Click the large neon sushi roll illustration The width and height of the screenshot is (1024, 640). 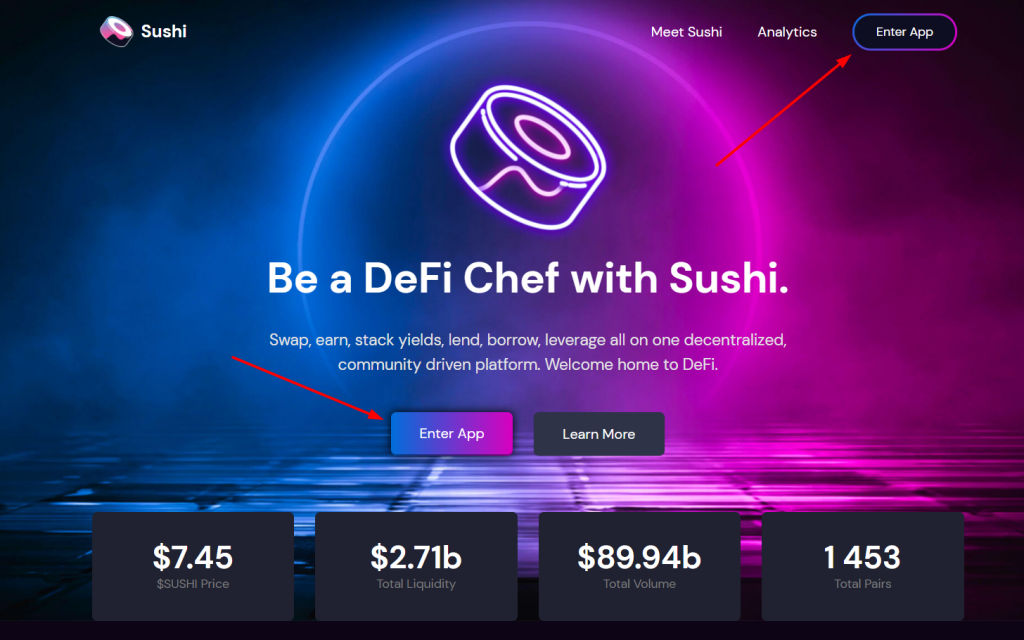(528, 157)
